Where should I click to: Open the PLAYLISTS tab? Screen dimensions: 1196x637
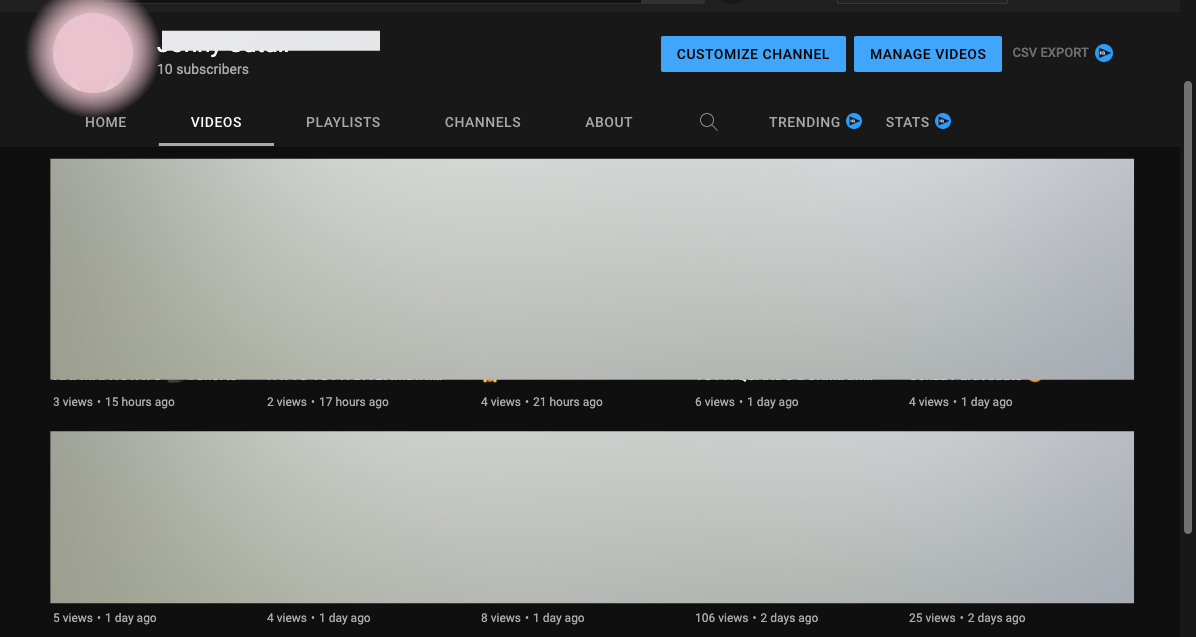click(343, 122)
